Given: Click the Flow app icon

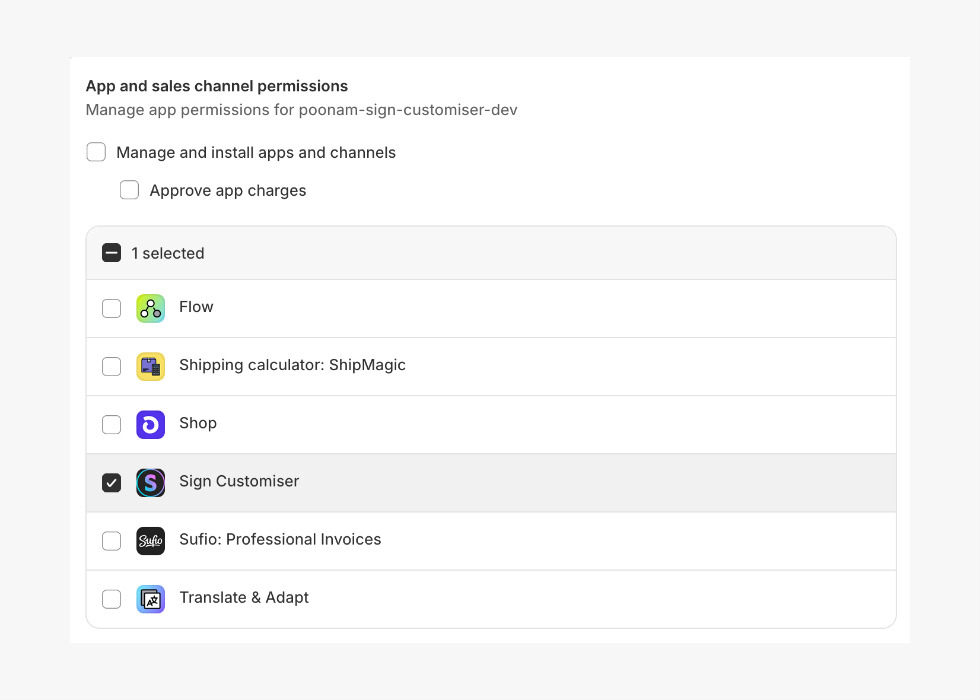Looking at the screenshot, I should (x=150, y=308).
